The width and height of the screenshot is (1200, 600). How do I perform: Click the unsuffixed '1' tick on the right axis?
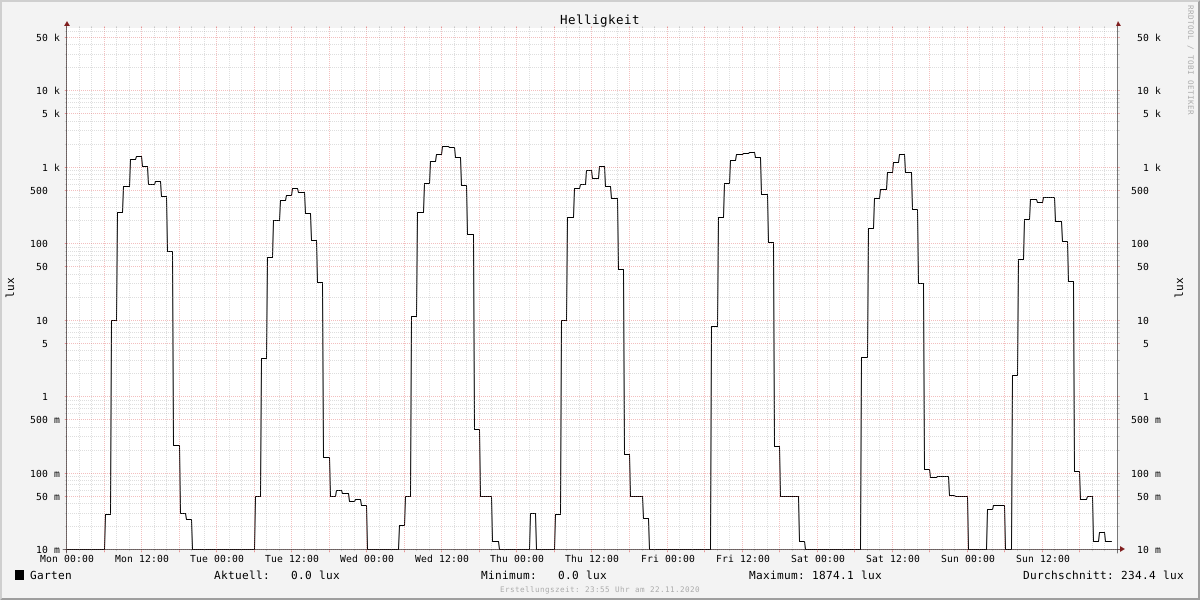pyautogui.click(x=1146, y=397)
